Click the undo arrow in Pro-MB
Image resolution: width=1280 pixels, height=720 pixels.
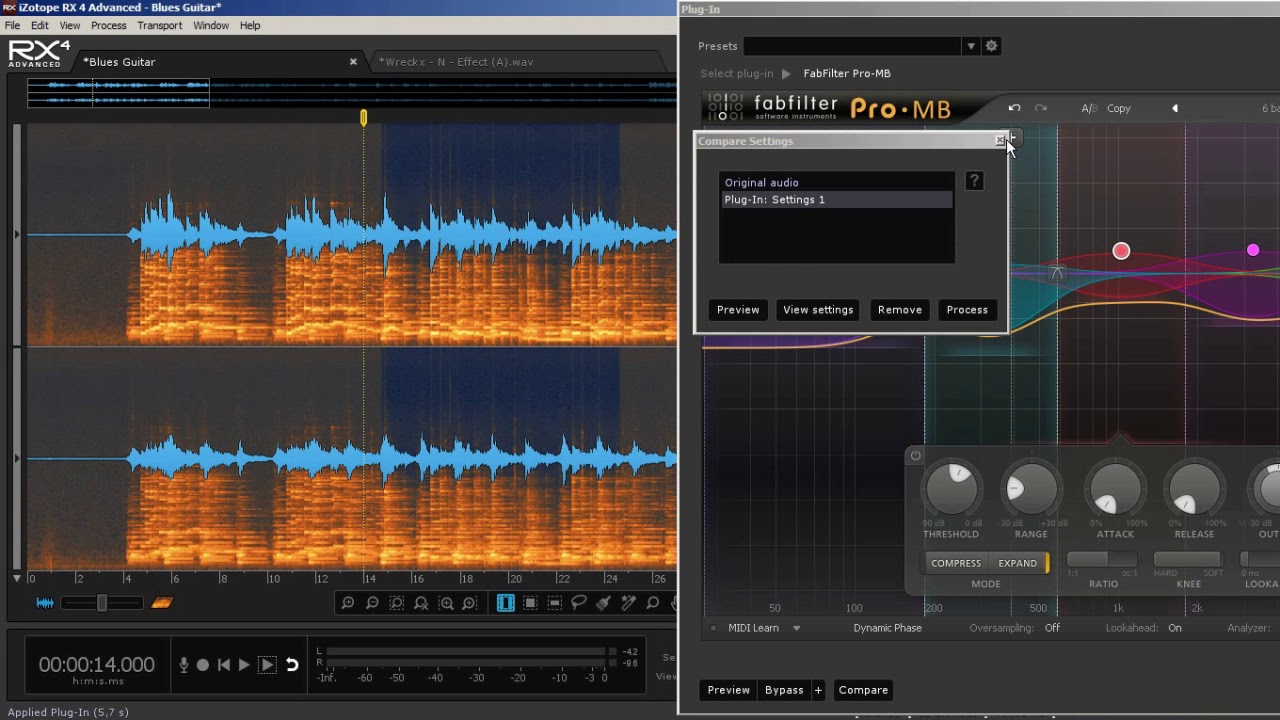pyautogui.click(x=1014, y=108)
